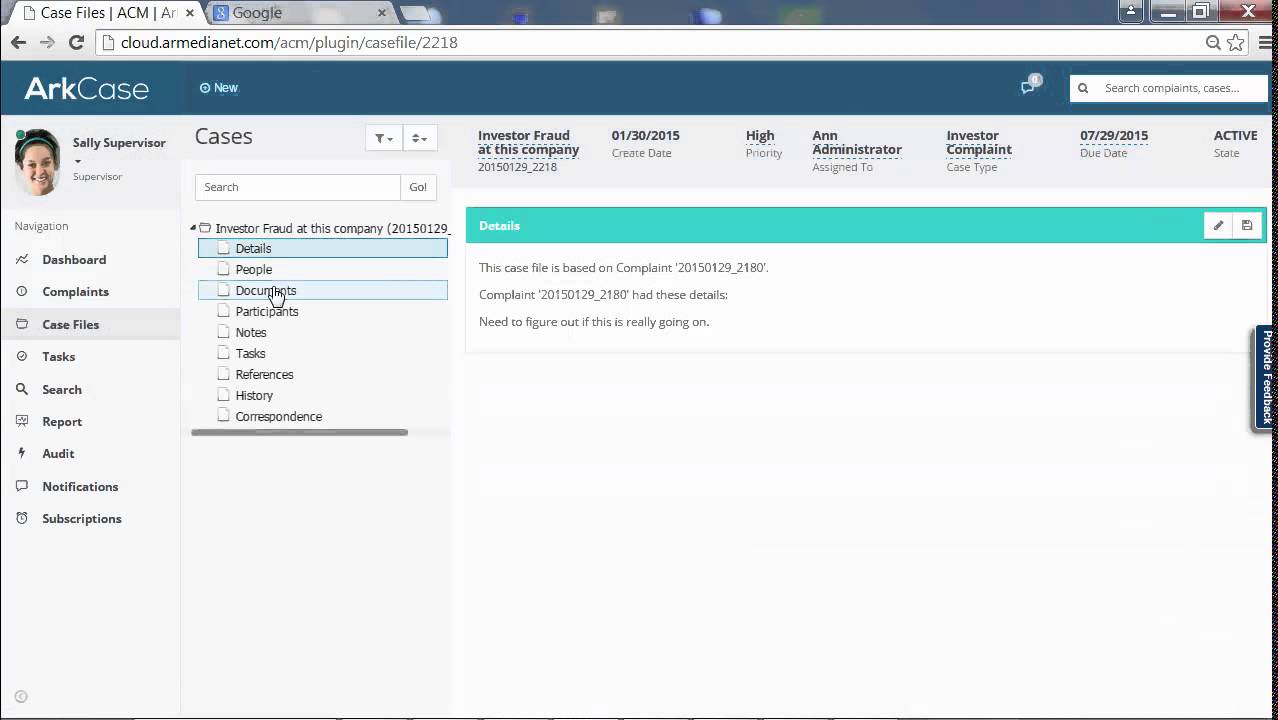Bookmark page with star icon

tap(1236, 43)
